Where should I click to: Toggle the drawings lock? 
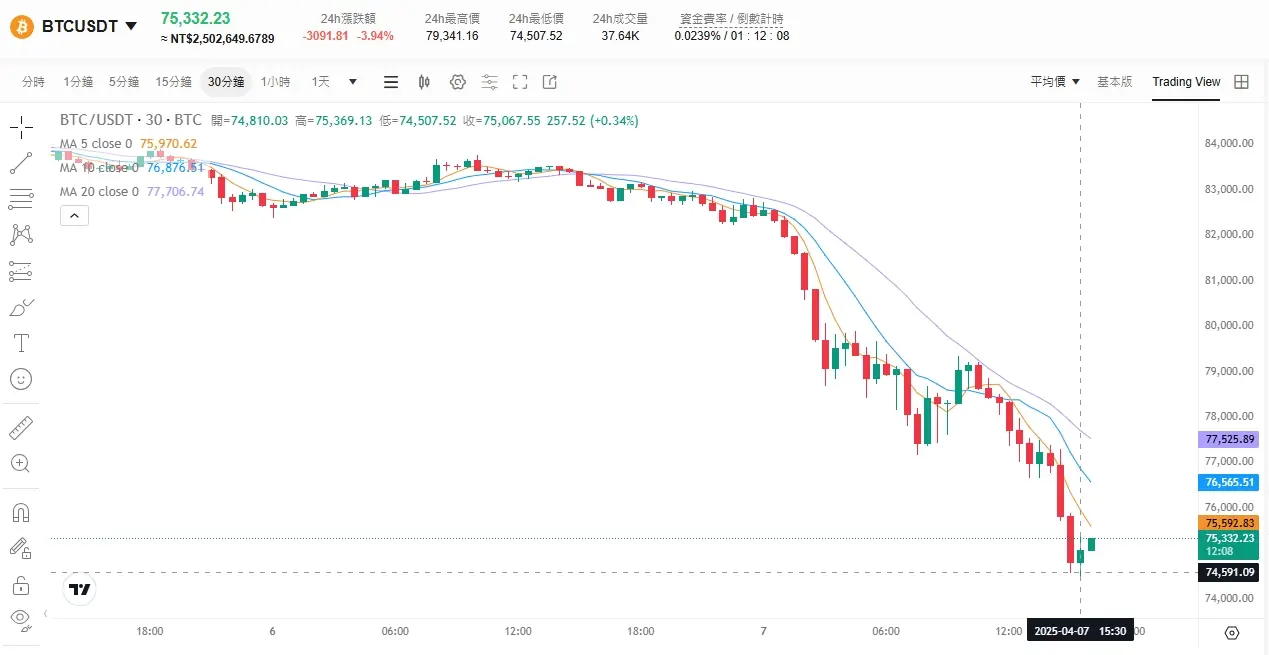tap(21, 583)
